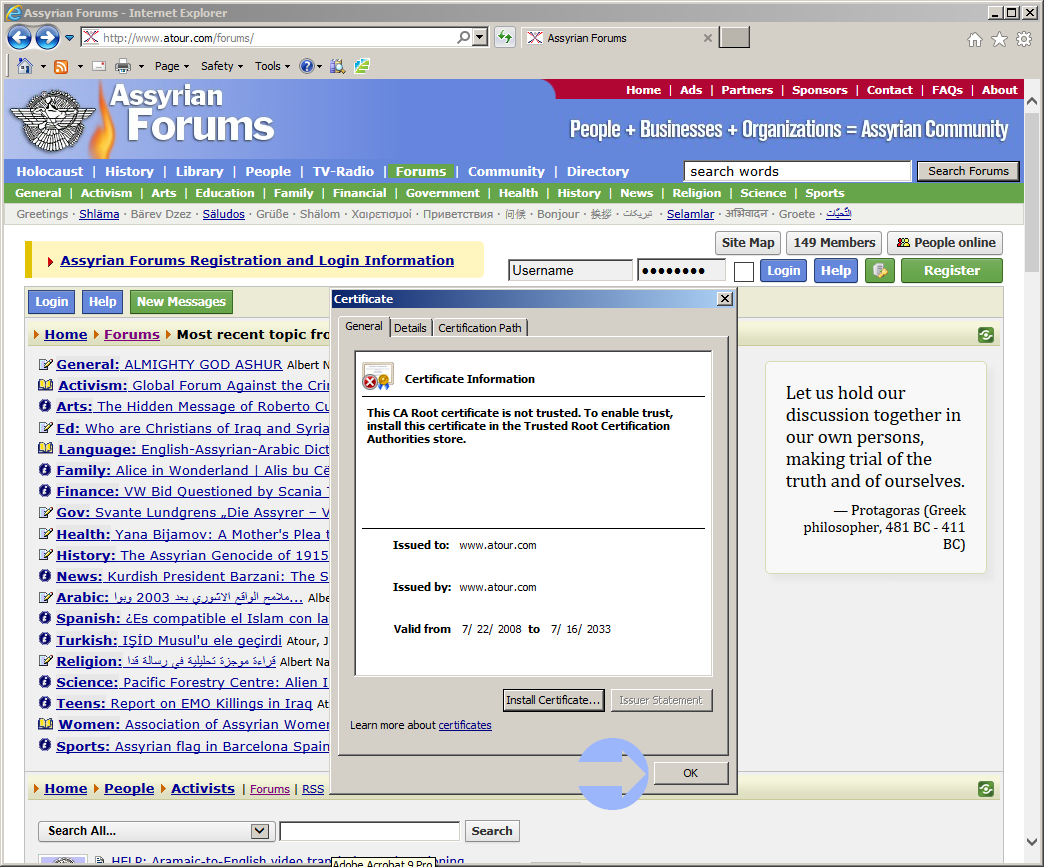Switch to the Certification Path tab
1044x867 pixels.
pos(479,328)
